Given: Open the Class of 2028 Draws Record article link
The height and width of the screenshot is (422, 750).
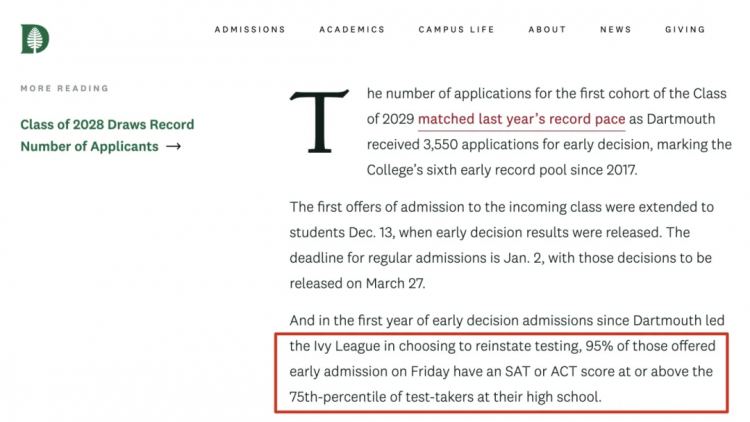Looking at the screenshot, I should point(107,135).
